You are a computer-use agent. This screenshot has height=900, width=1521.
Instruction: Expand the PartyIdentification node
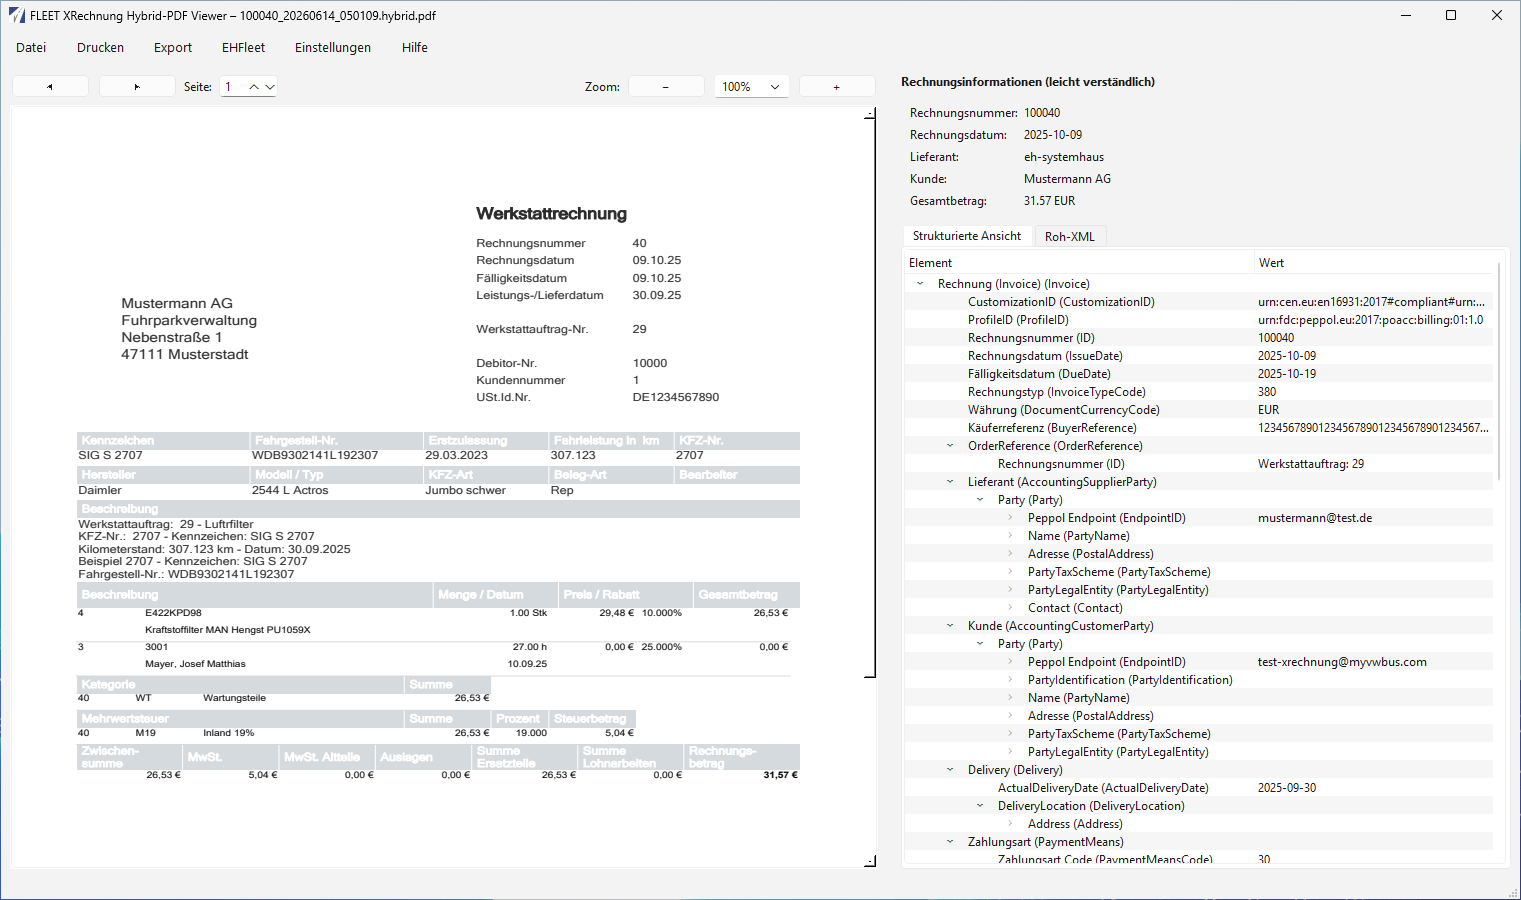(1010, 680)
